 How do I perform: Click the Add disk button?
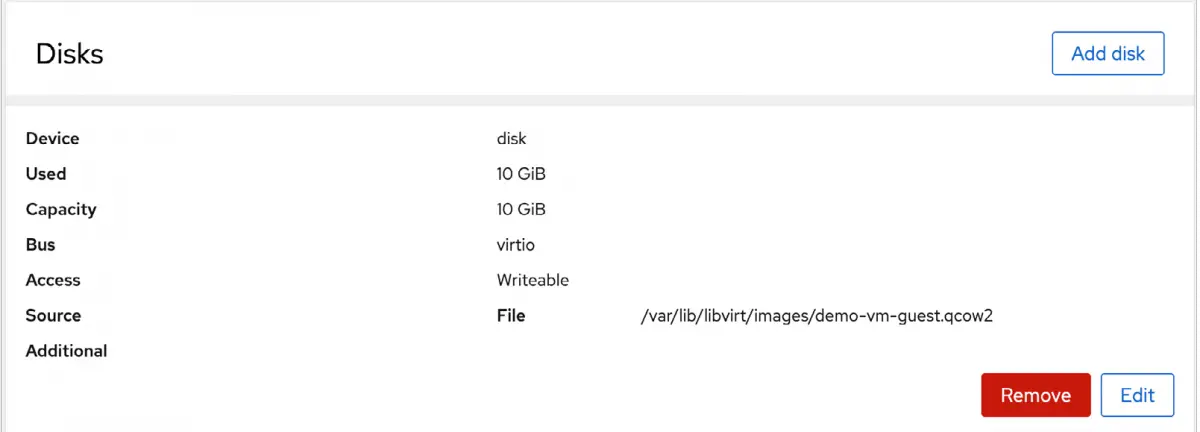1108,54
